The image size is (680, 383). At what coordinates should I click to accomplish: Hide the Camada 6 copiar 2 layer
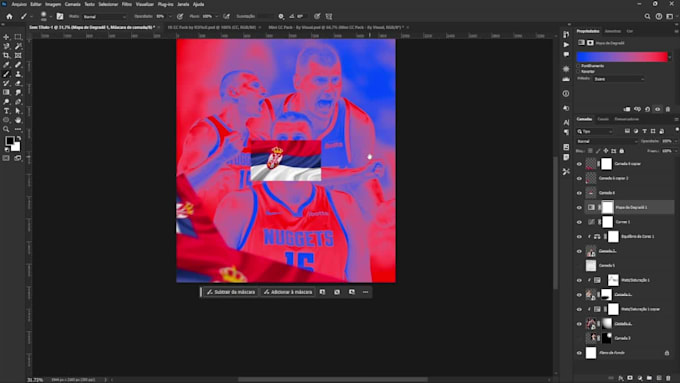coord(579,178)
